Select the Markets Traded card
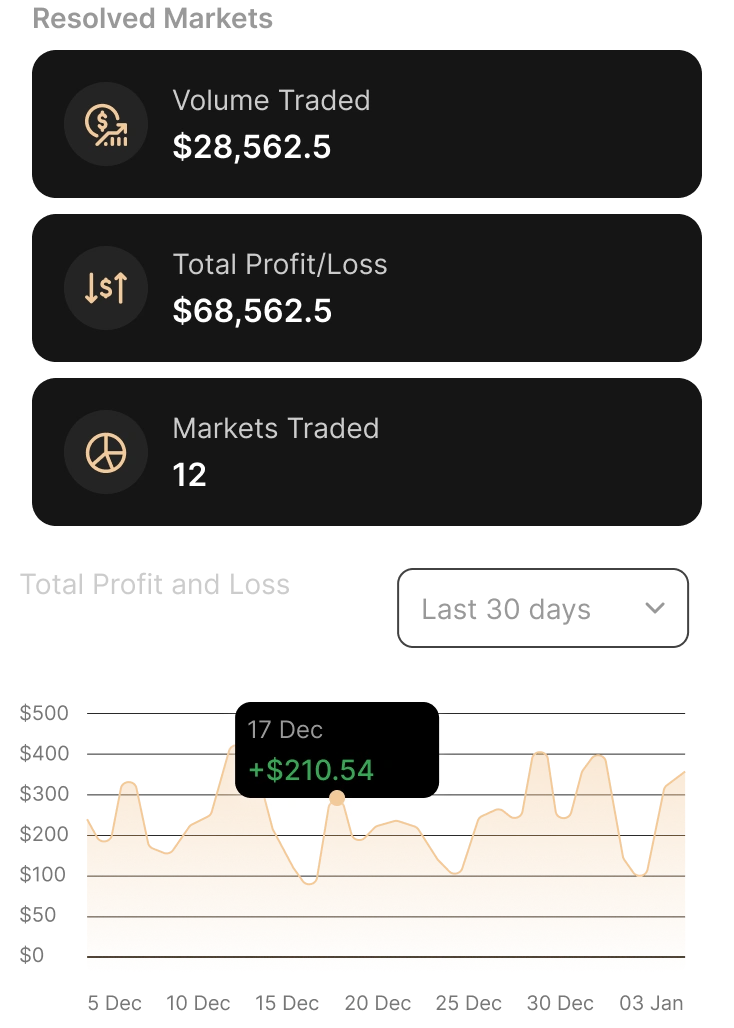The height and width of the screenshot is (1028, 734). (x=367, y=452)
